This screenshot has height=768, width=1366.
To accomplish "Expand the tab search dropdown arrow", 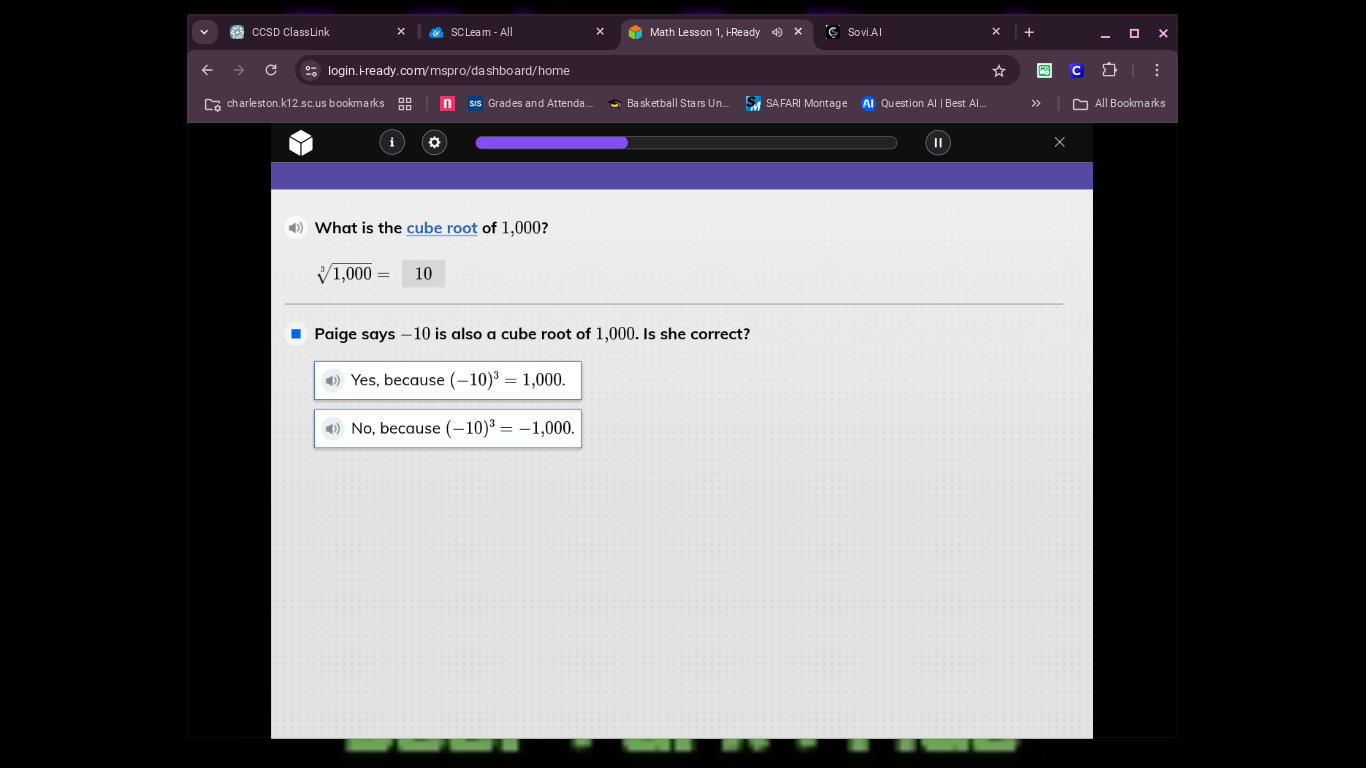I will [x=205, y=32].
